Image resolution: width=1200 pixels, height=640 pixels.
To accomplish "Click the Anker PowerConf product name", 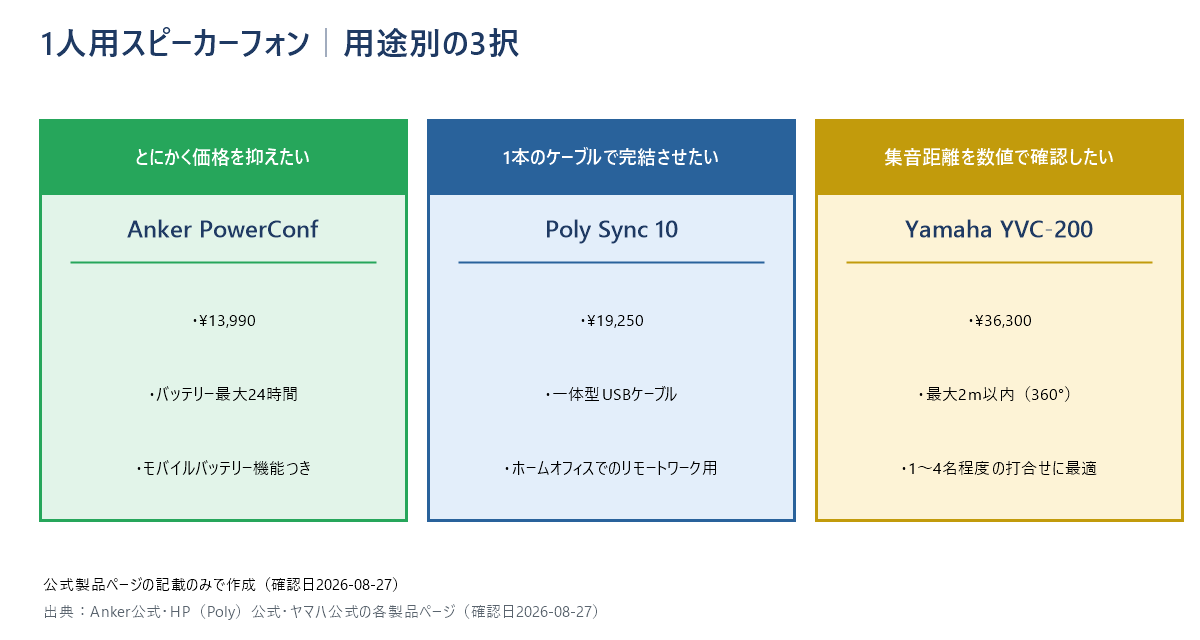I will (x=223, y=230).
